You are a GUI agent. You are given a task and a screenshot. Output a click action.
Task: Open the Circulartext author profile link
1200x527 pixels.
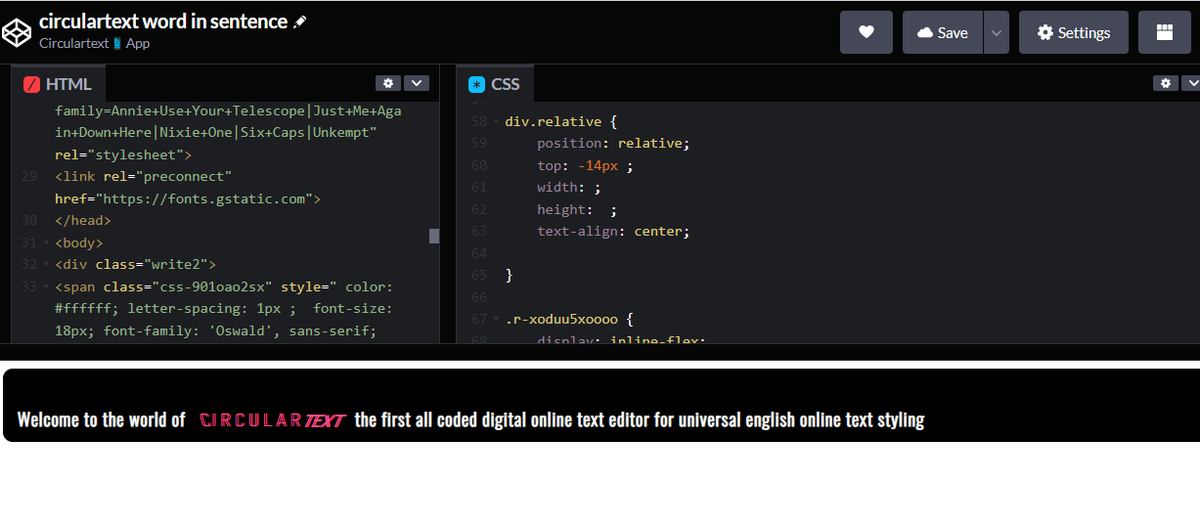coord(74,43)
